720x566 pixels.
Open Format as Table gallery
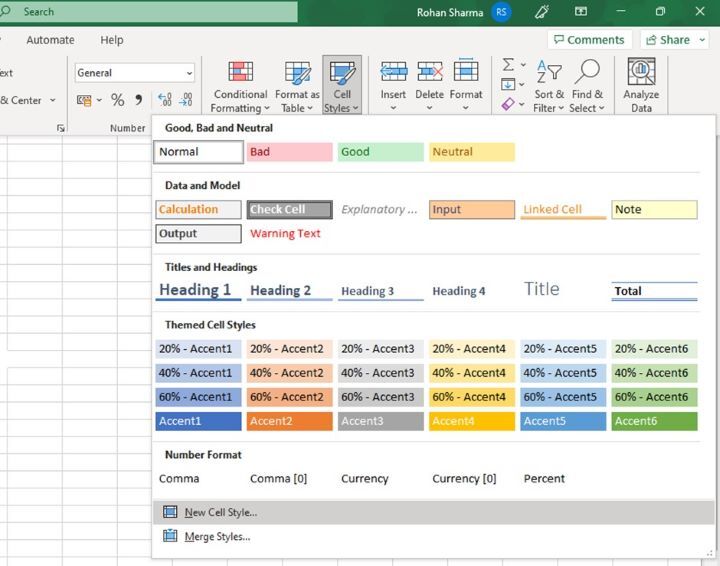297,86
